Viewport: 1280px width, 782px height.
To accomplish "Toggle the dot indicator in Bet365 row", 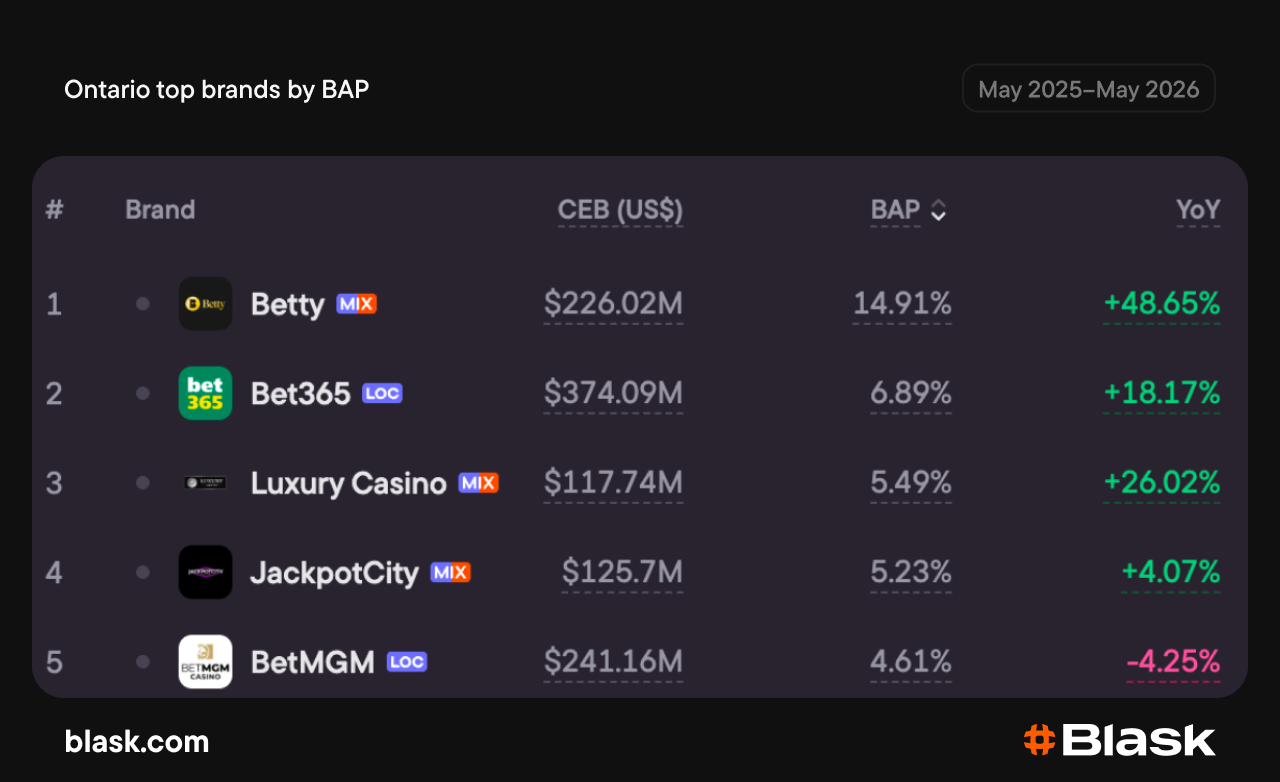I will [x=143, y=393].
